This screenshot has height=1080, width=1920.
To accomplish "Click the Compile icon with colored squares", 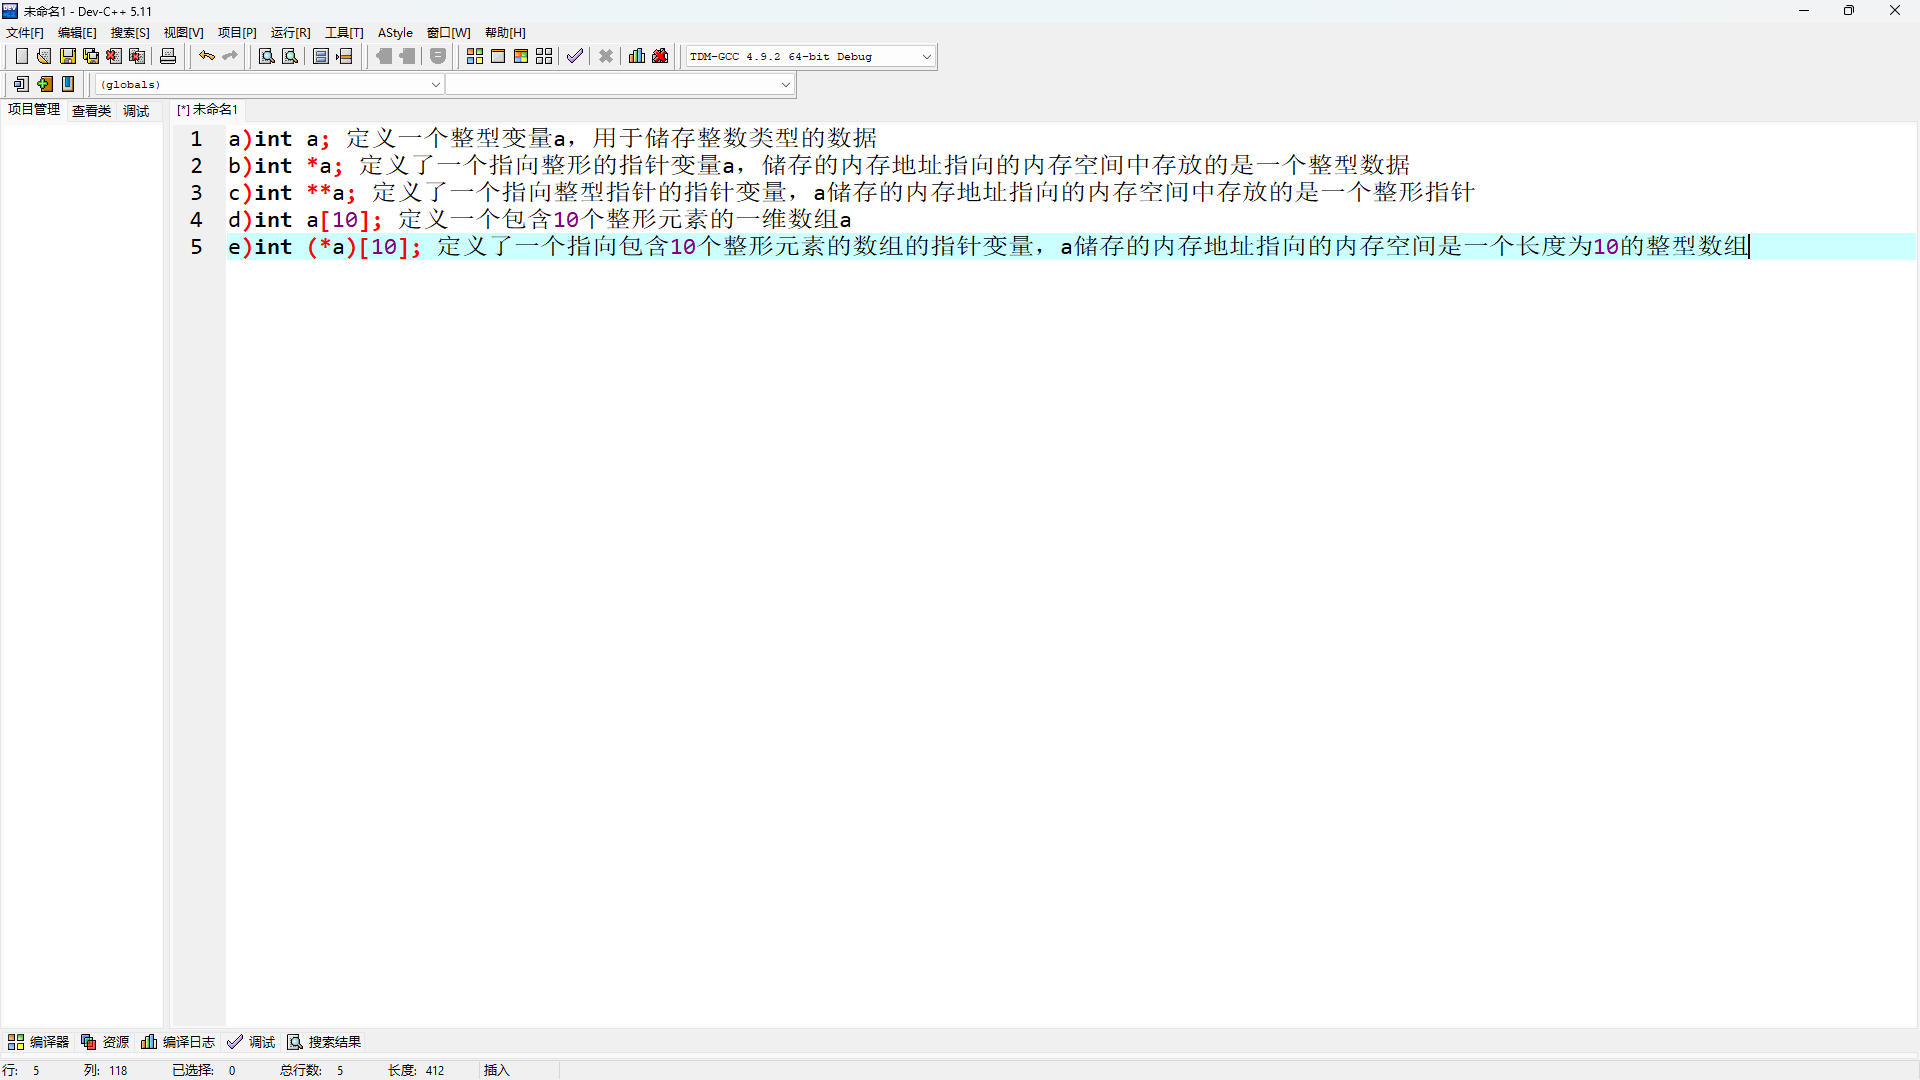I will click(475, 56).
